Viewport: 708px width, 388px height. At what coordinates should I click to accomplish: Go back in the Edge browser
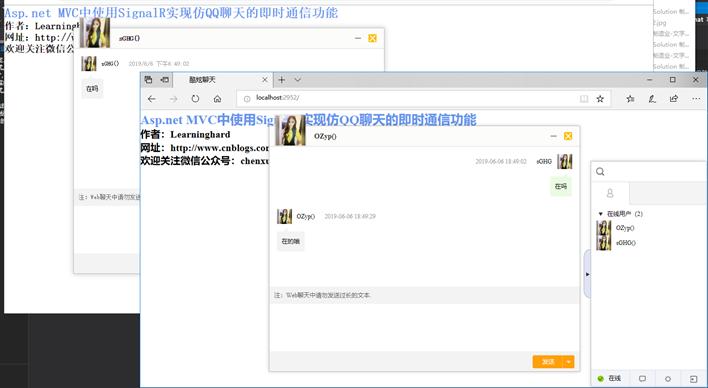152,99
